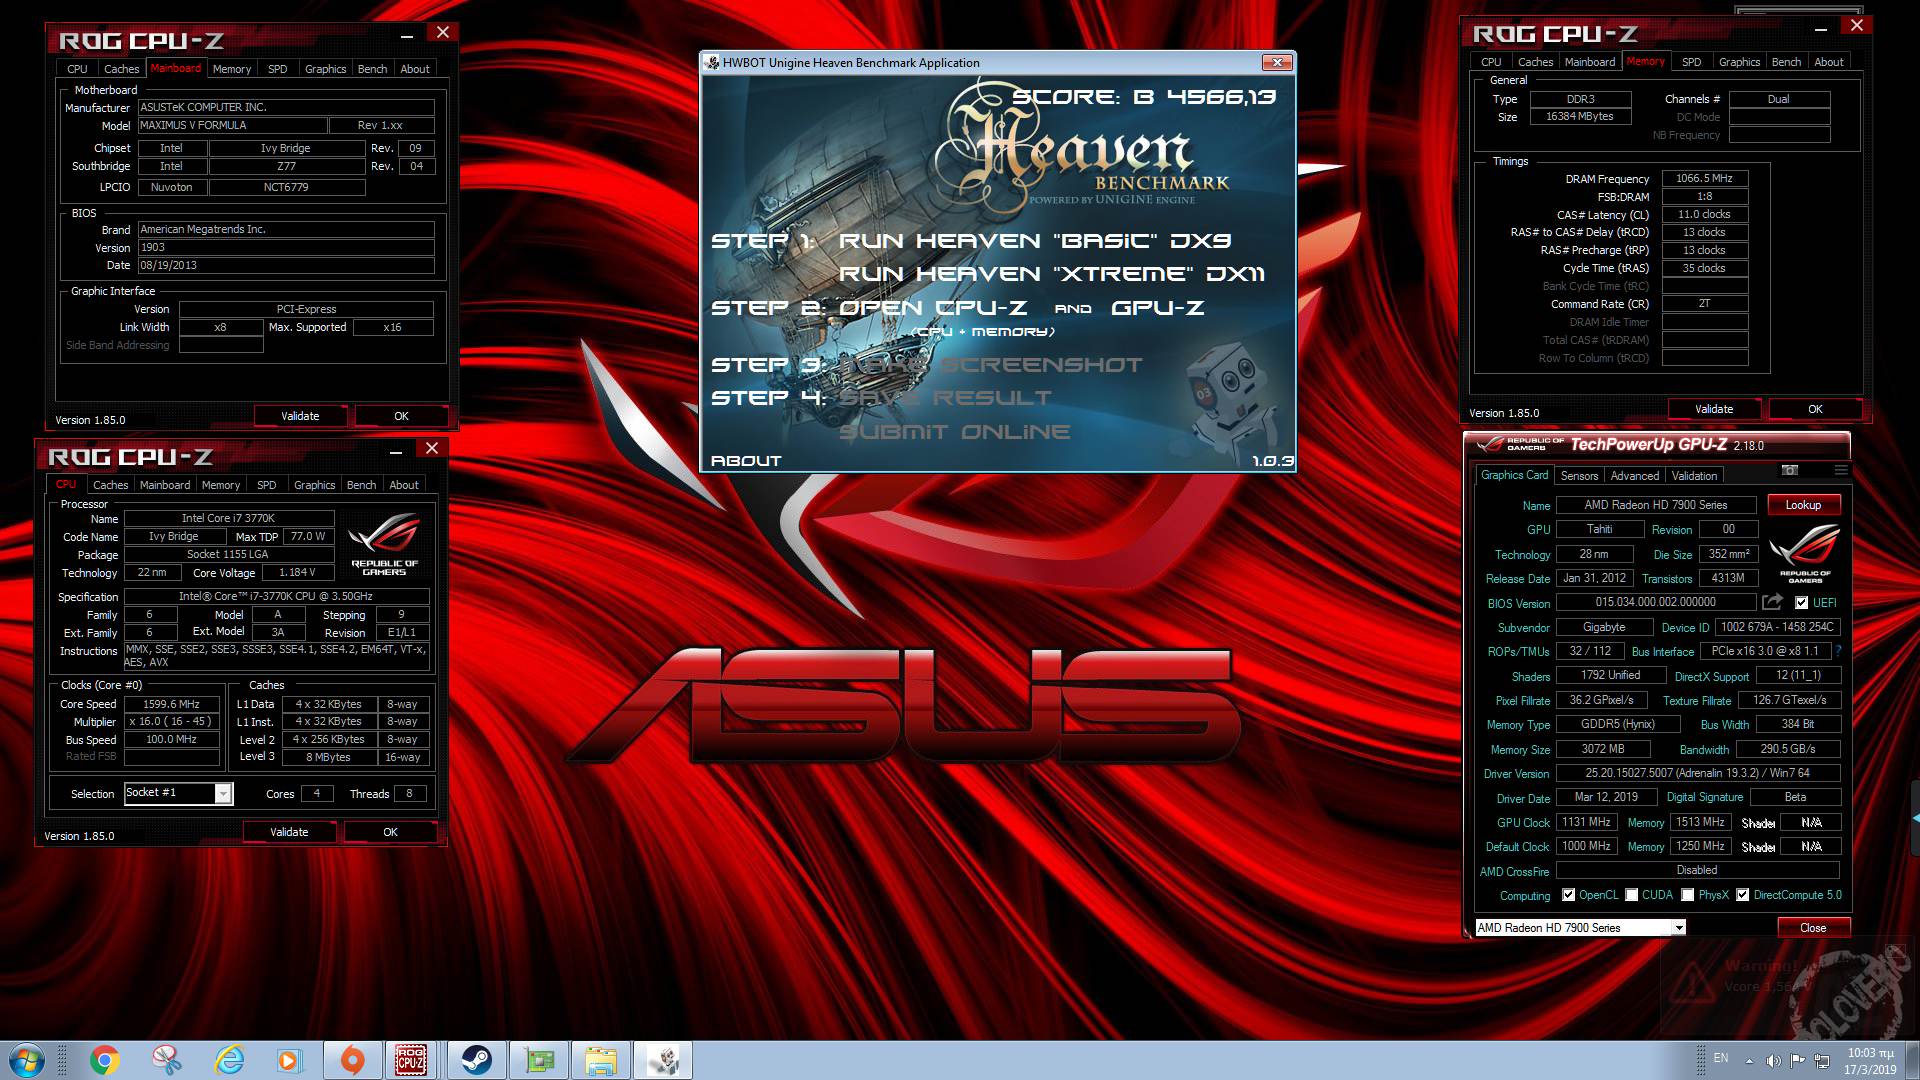This screenshot has height=1080, width=1920.
Task: Open Bench tab in Mainboard CPU-Z window
Action: click(x=372, y=69)
